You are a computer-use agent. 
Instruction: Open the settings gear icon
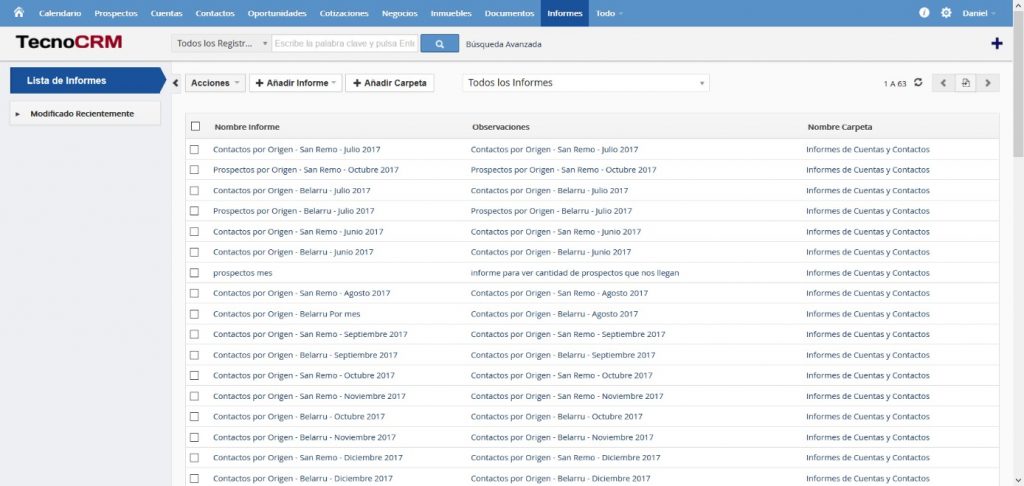(x=946, y=13)
